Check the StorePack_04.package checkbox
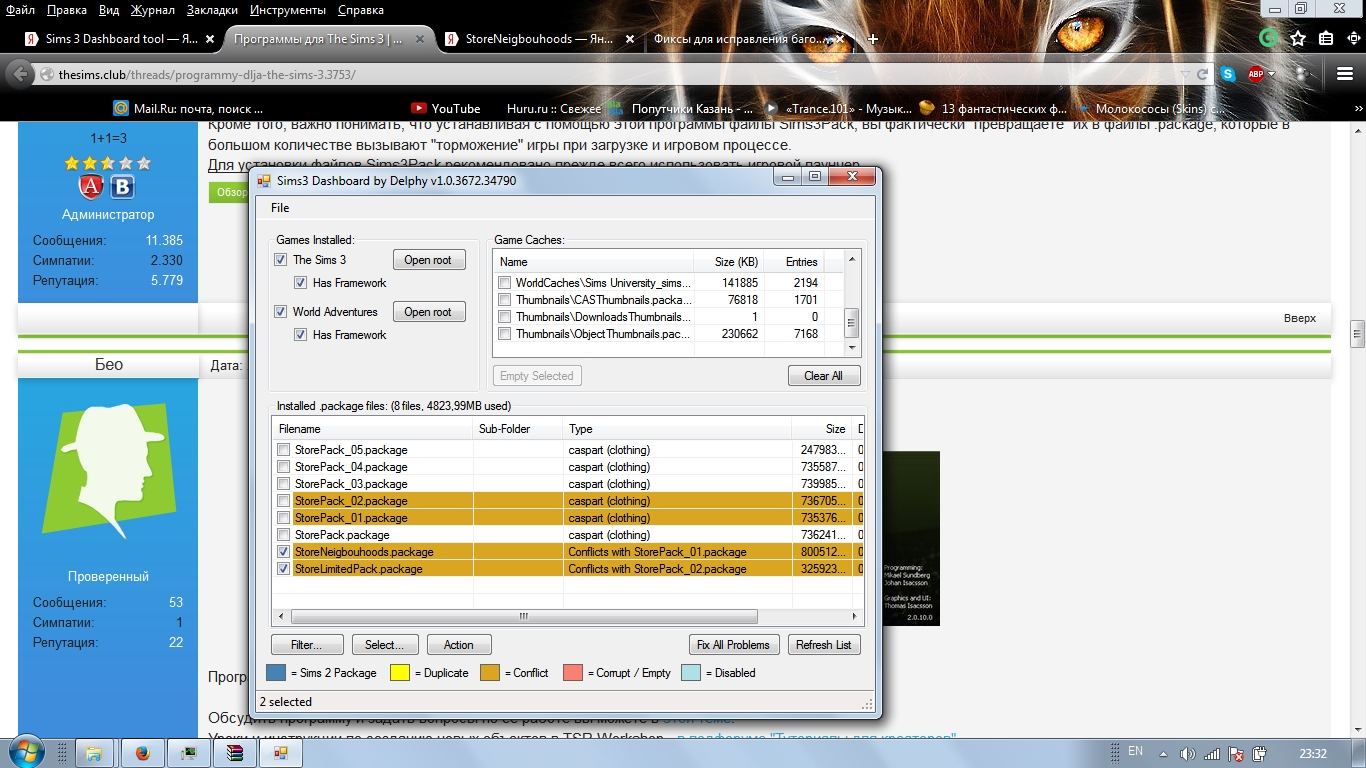The height and width of the screenshot is (768, 1366). [x=284, y=467]
